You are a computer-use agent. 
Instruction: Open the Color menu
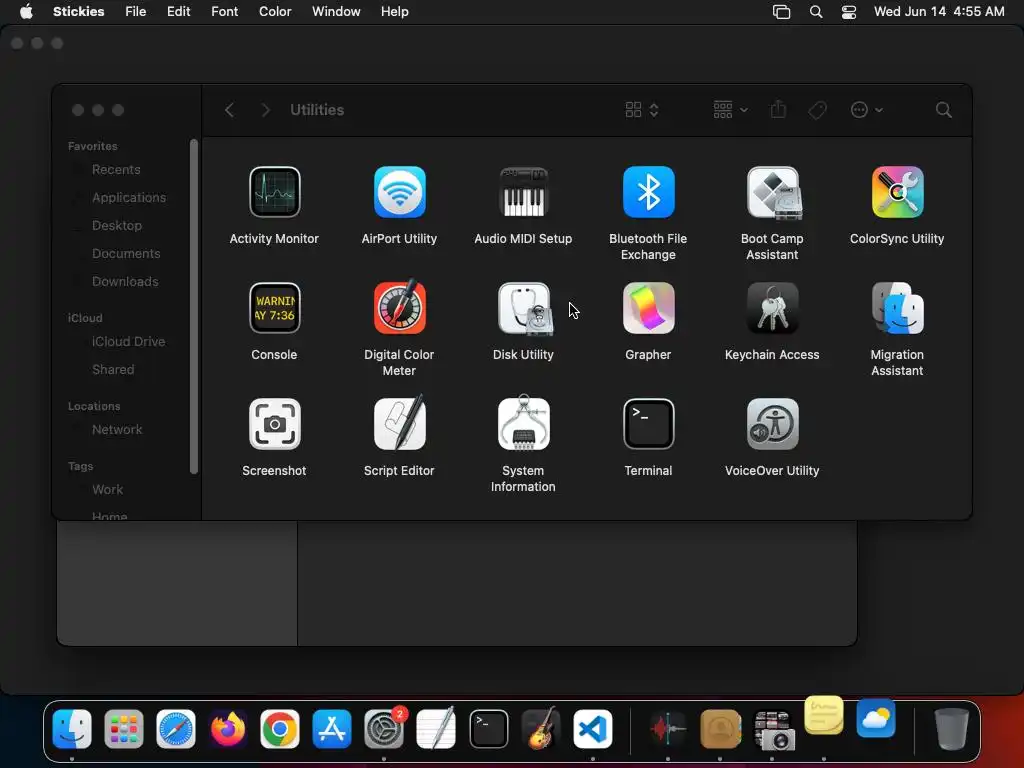[275, 12]
